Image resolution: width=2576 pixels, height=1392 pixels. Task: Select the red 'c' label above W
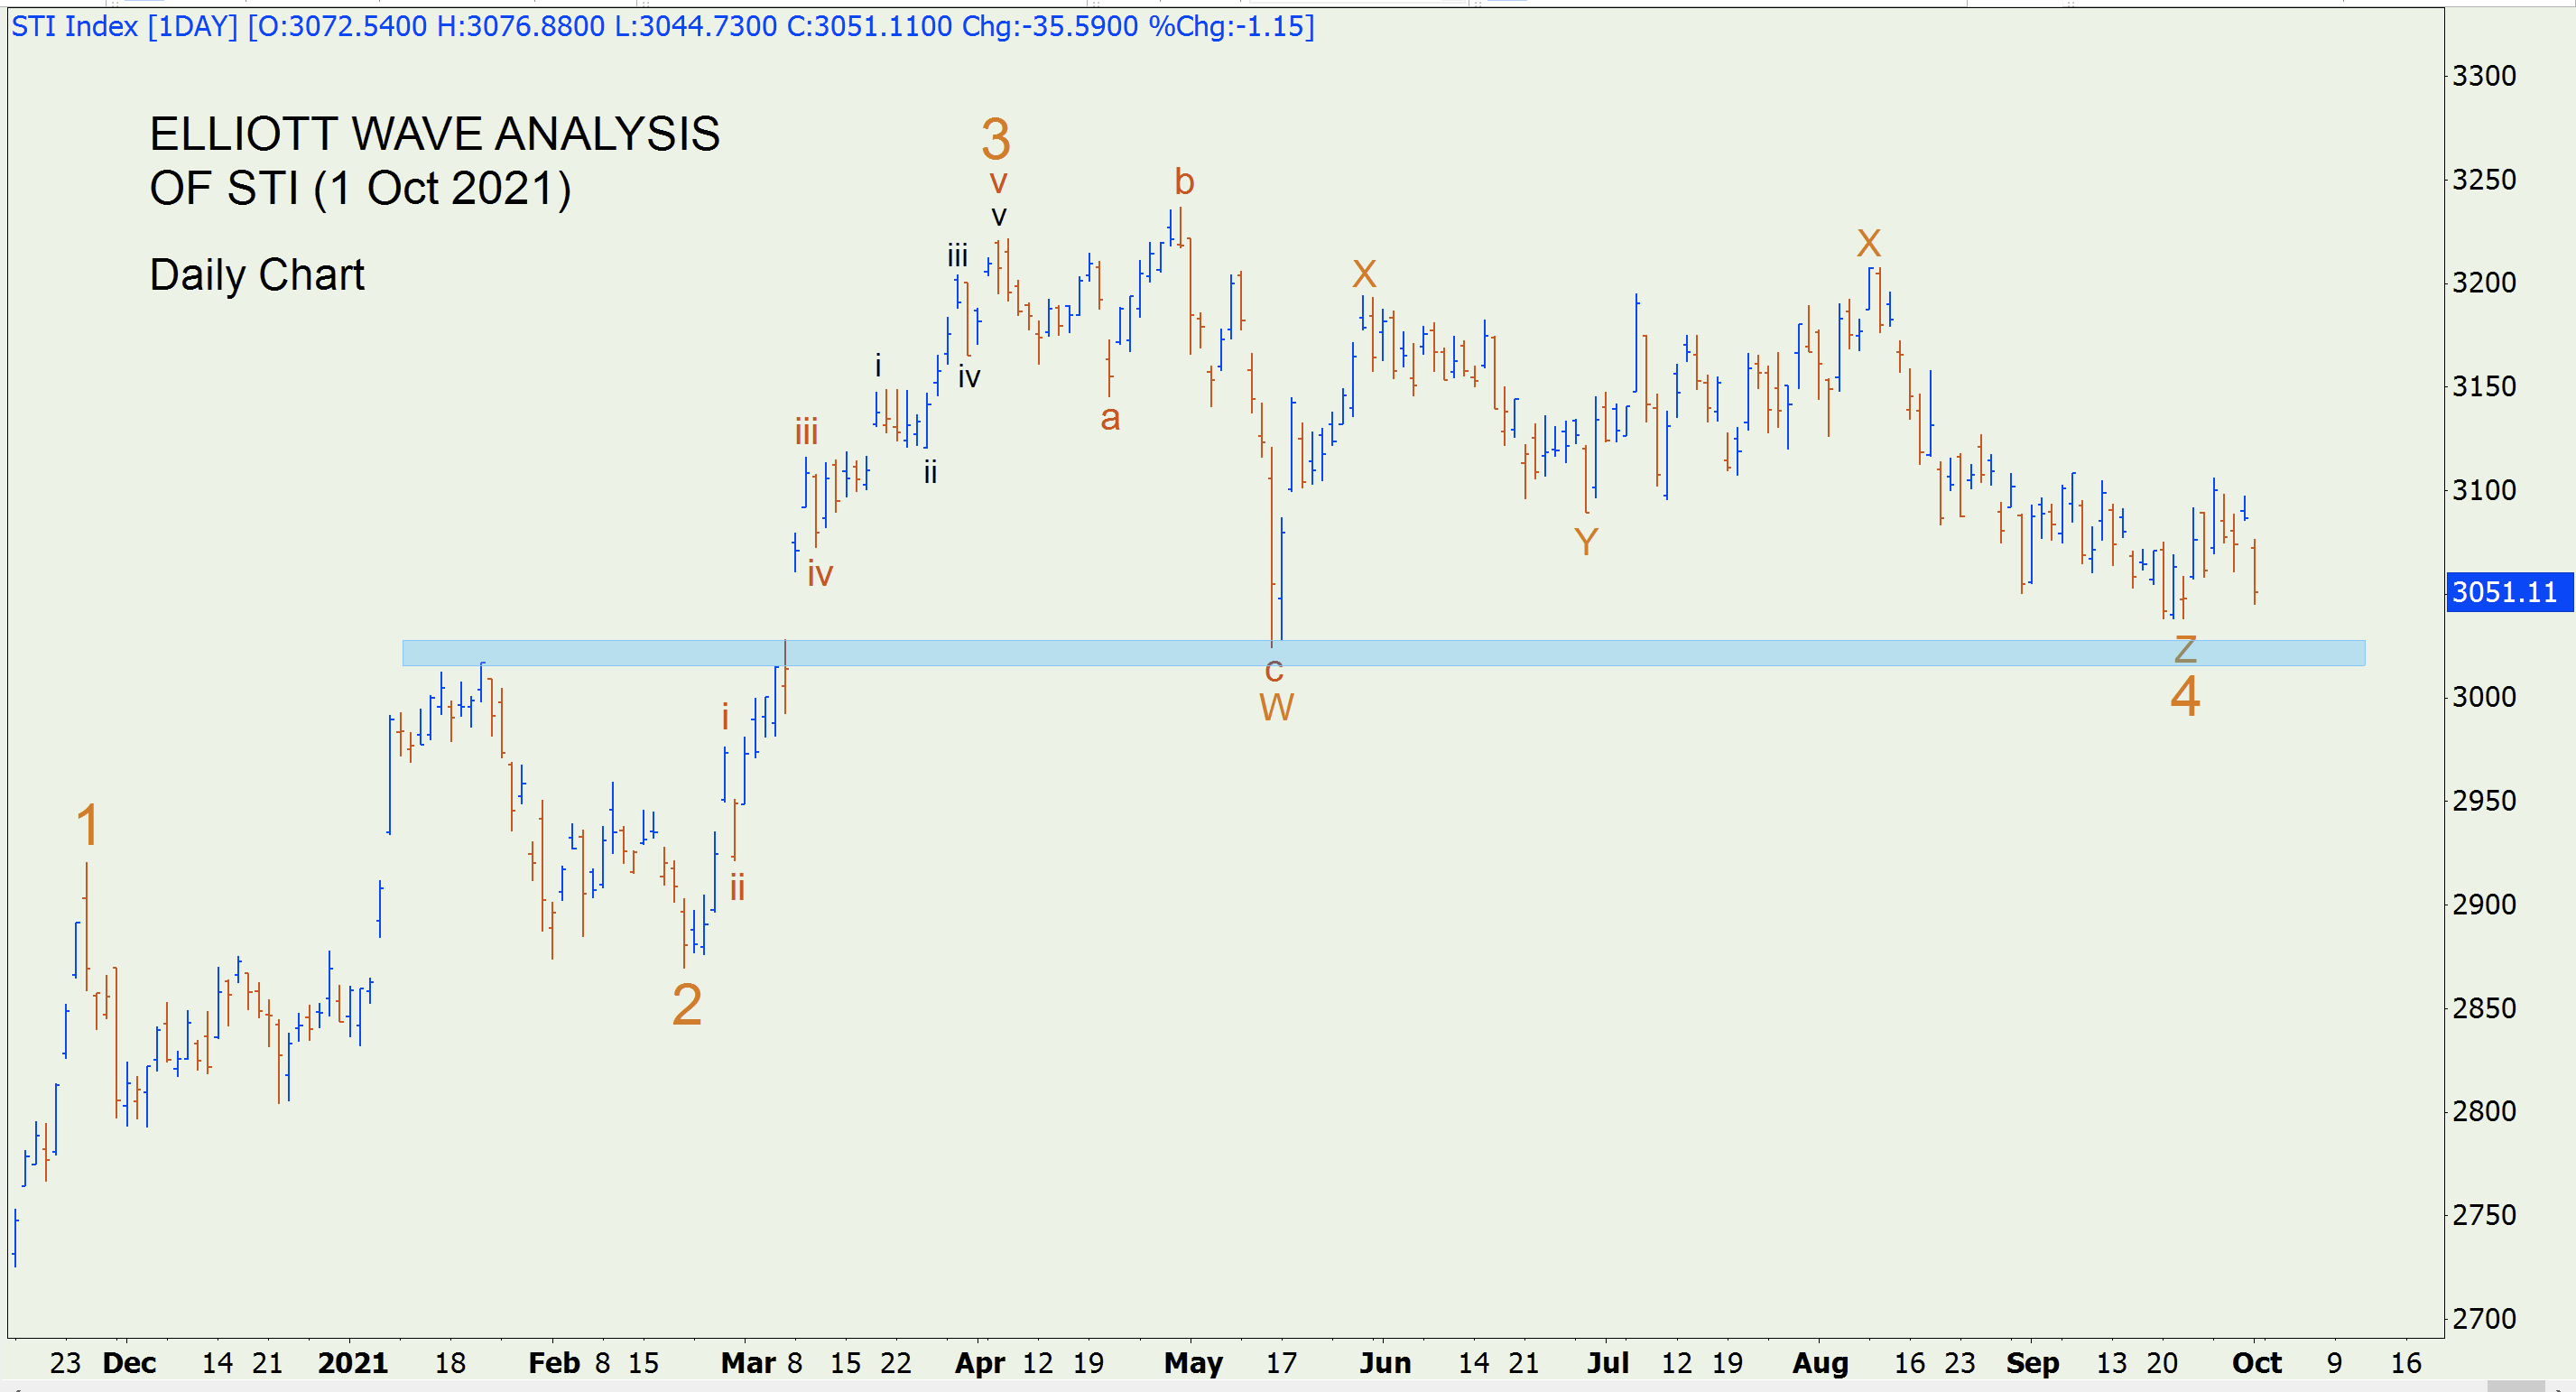coord(1274,671)
